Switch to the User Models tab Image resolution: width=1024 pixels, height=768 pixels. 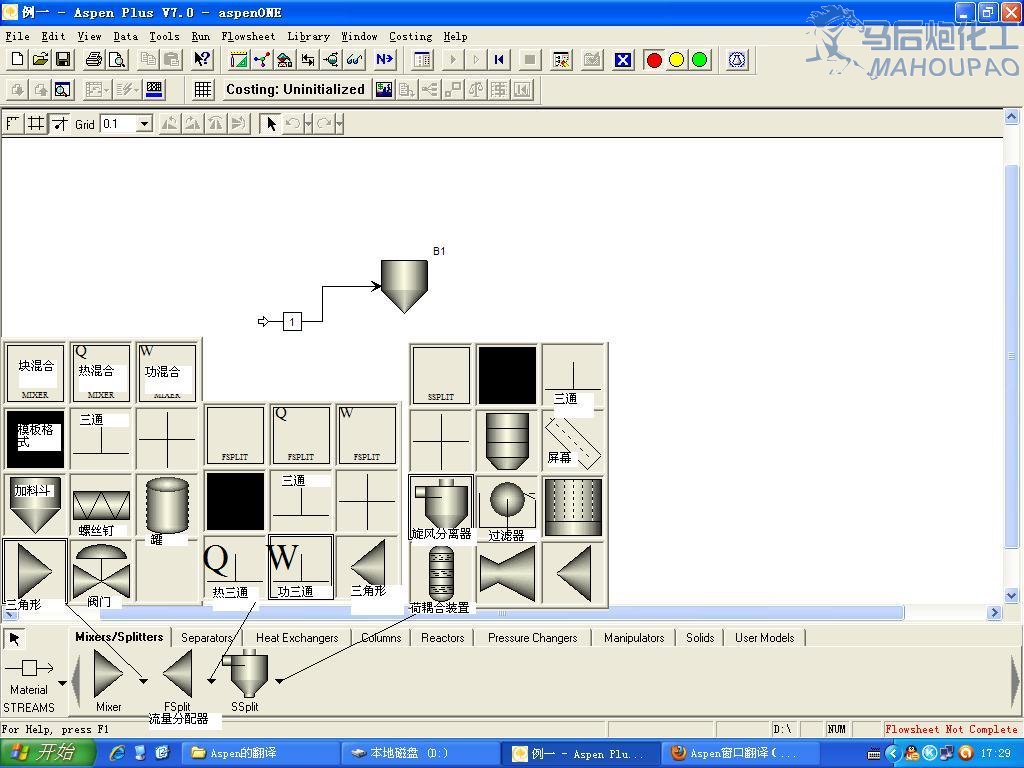pyautogui.click(x=765, y=638)
